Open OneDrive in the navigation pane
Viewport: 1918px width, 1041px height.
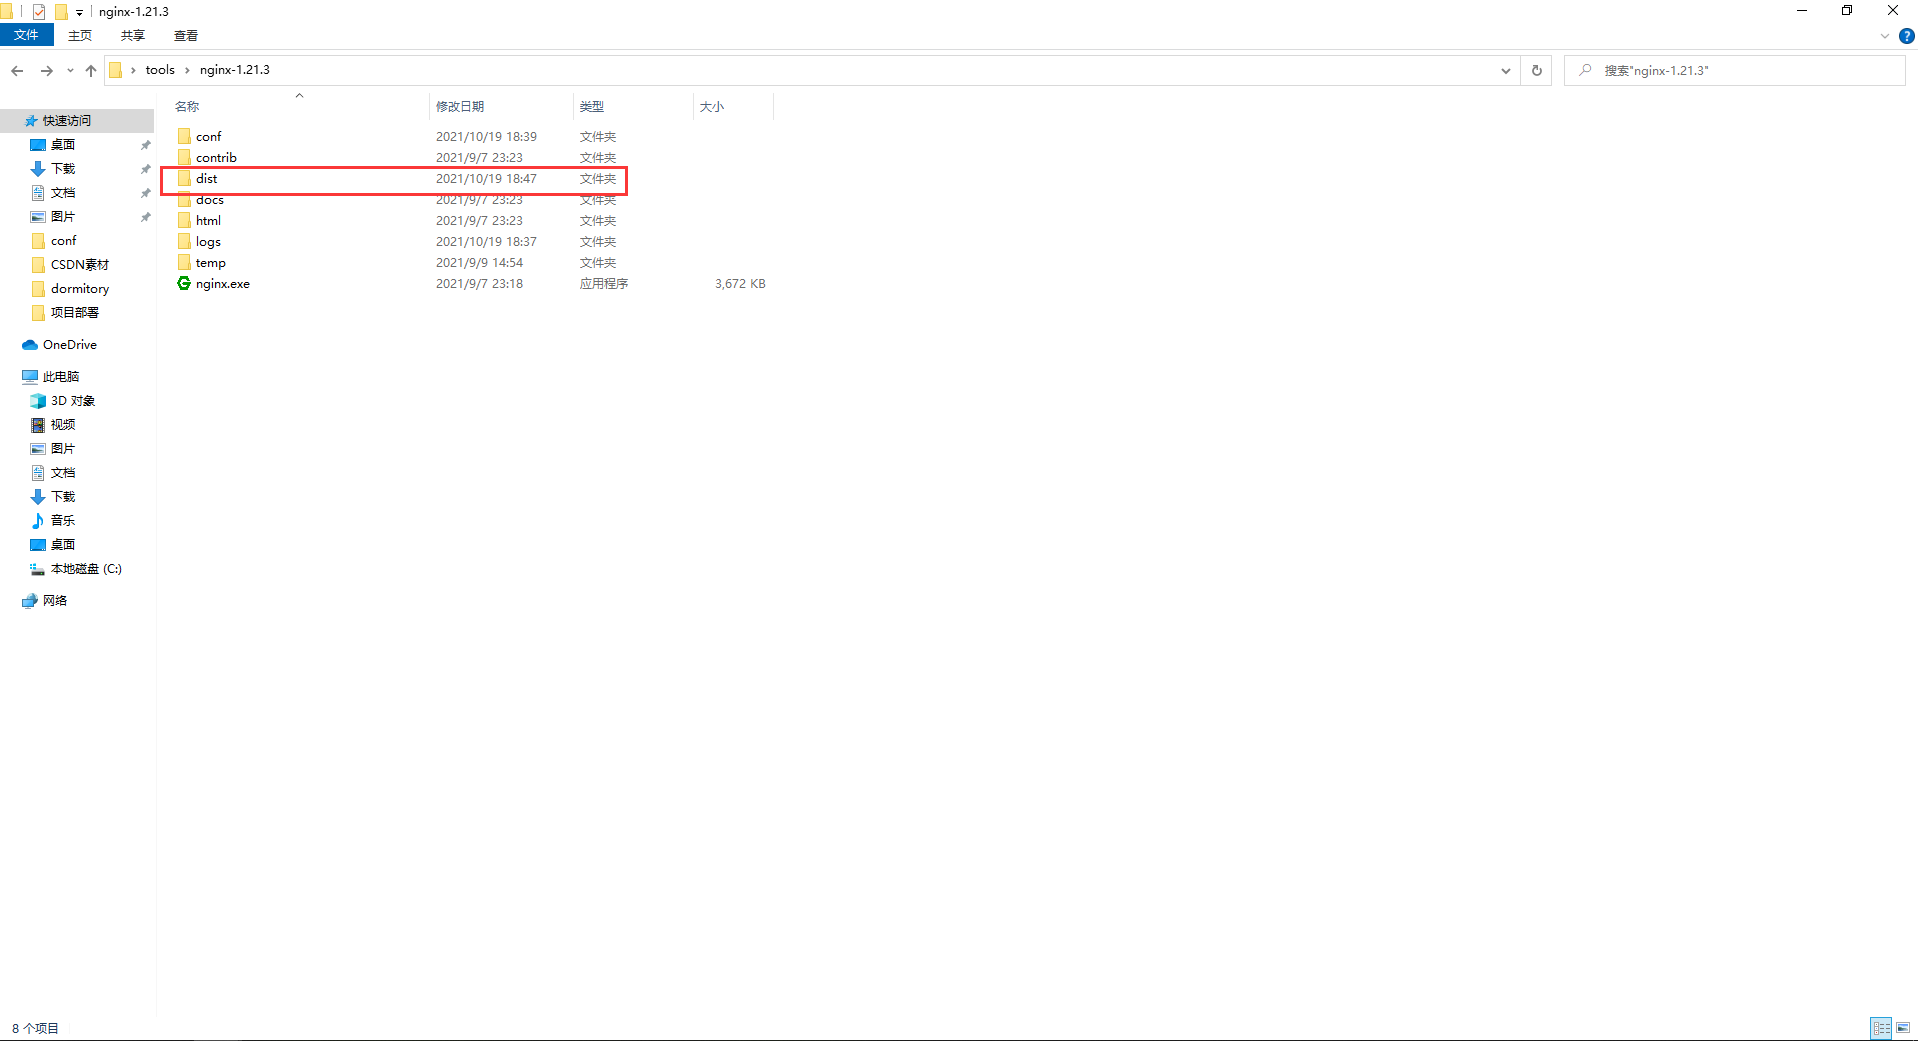click(x=69, y=344)
